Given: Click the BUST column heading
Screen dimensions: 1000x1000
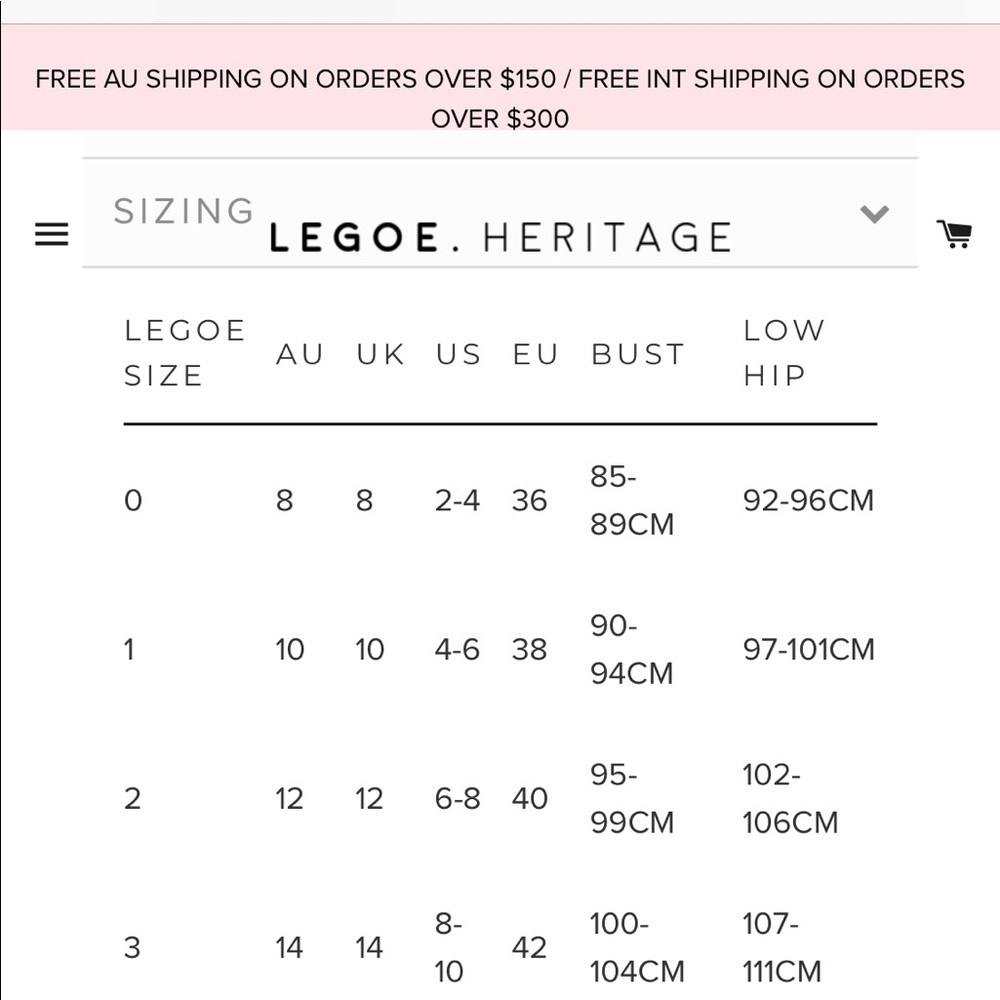Looking at the screenshot, I should 637,353.
